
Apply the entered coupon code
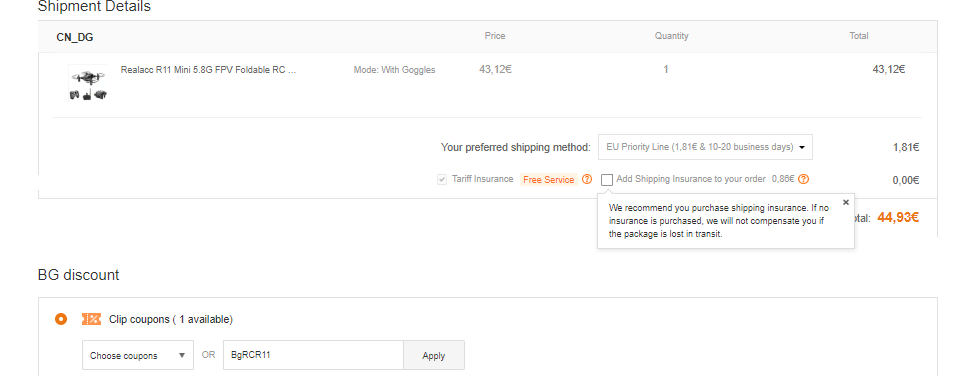434,355
